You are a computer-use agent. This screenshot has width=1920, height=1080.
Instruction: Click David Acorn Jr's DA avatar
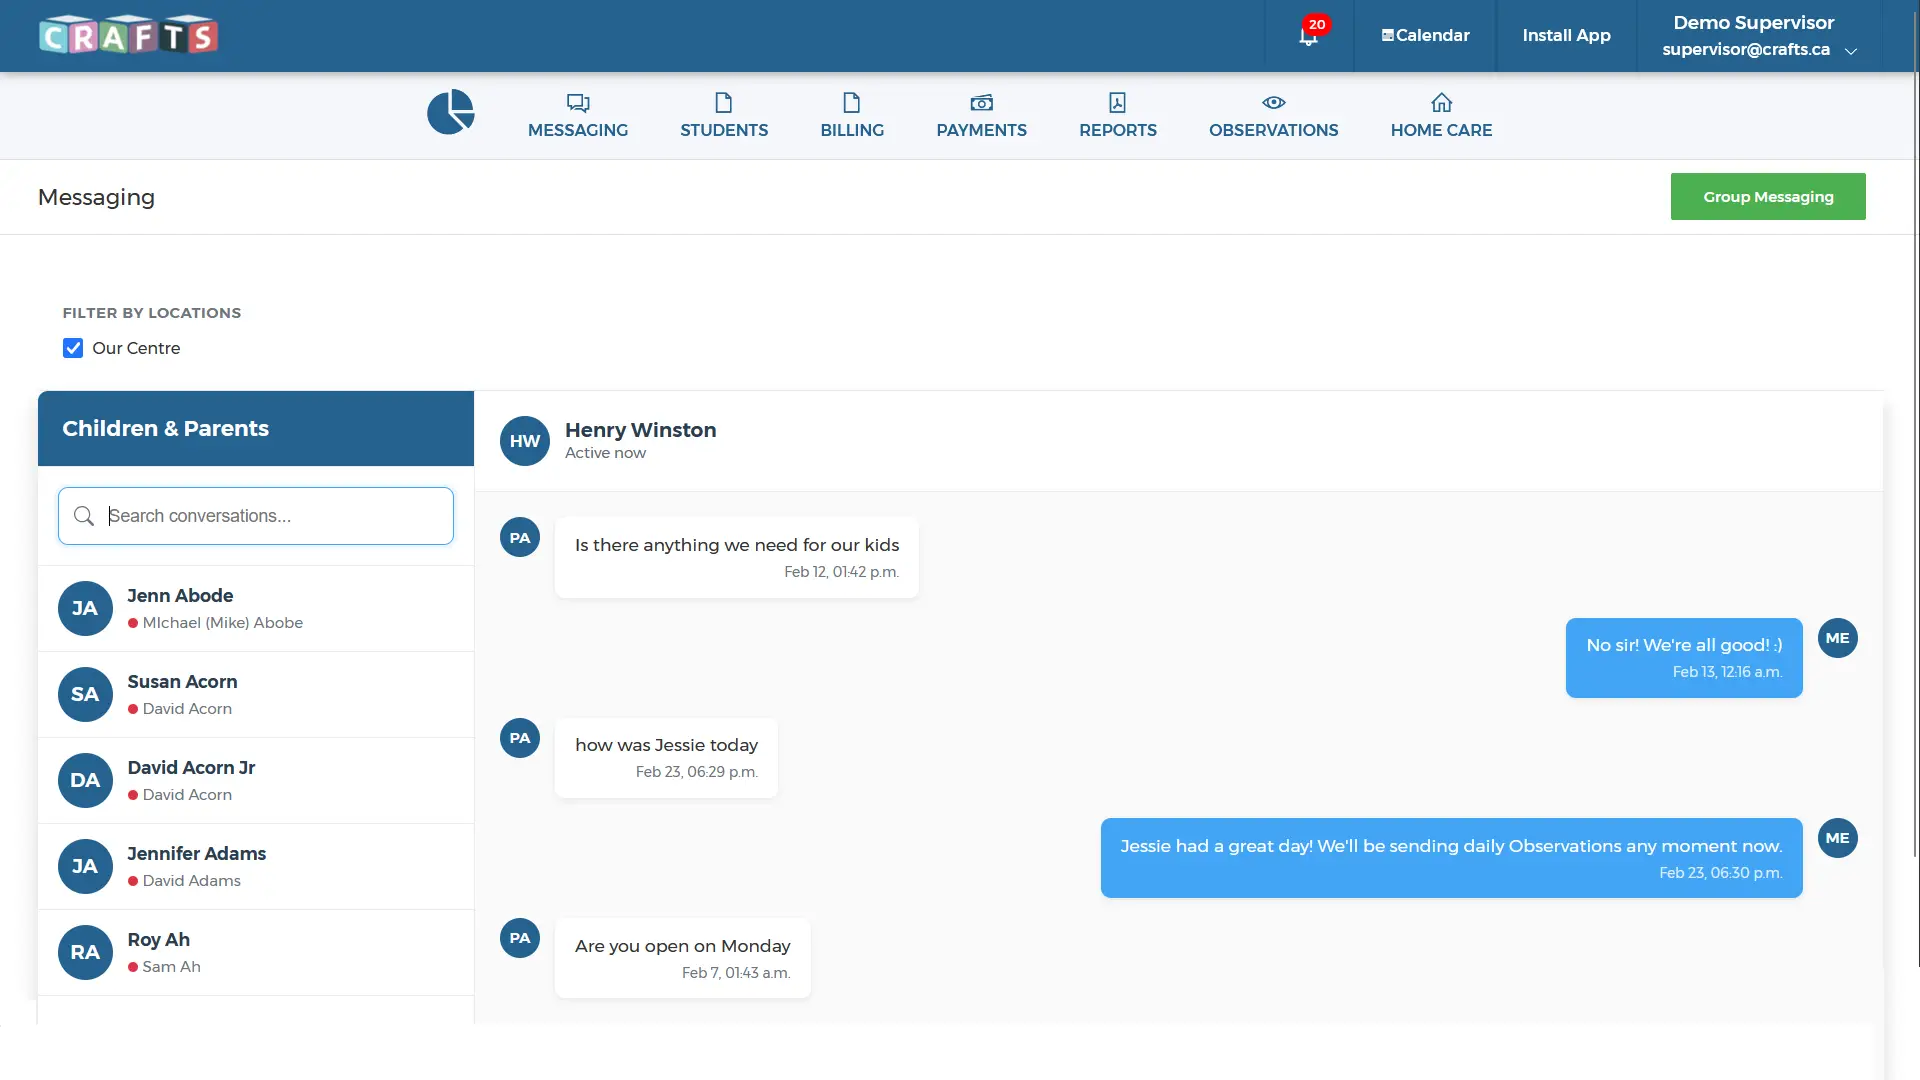pos(85,780)
